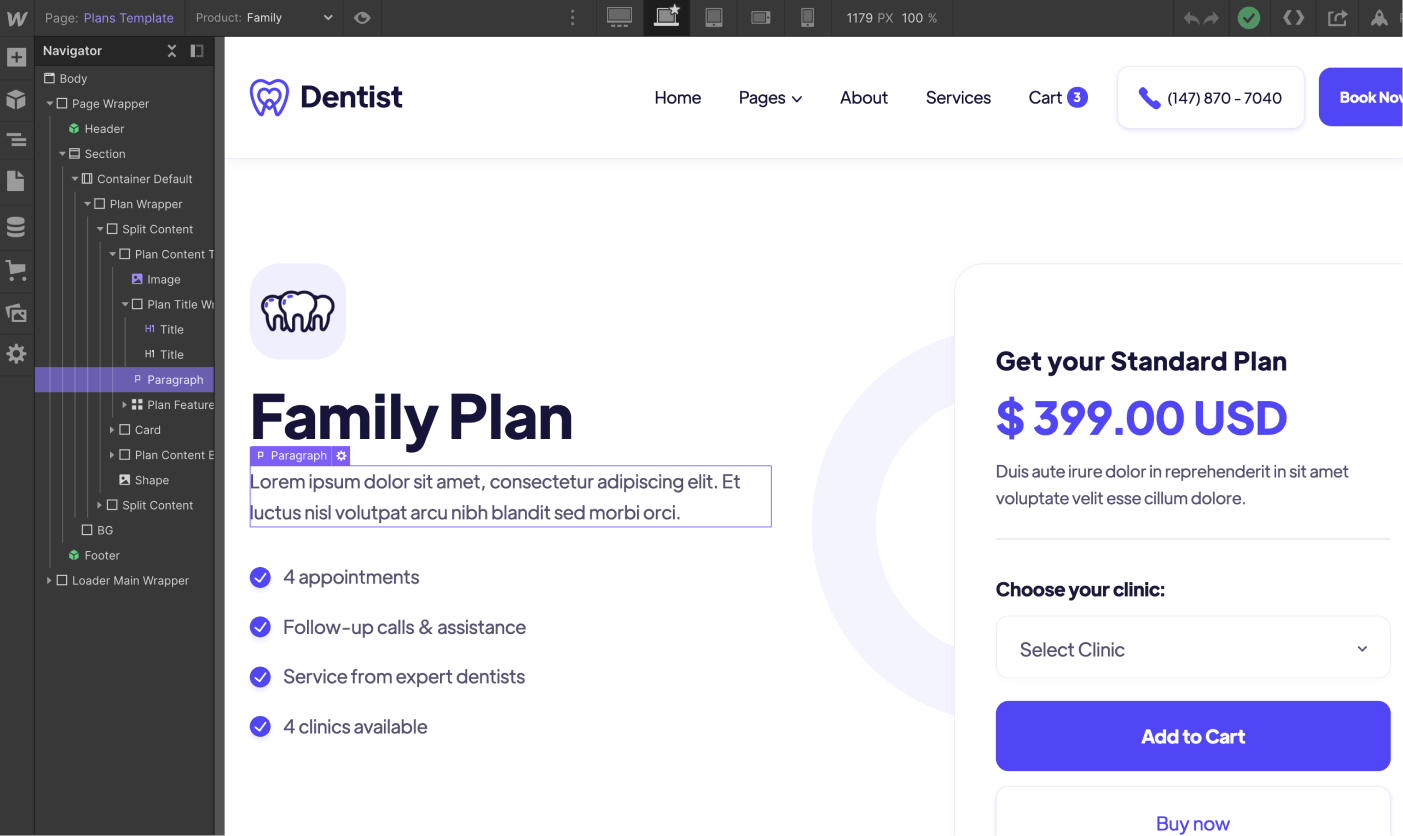Viewport: 1403px width, 836px height.
Task: Undo the last change
Action: (x=1190, y=17)
